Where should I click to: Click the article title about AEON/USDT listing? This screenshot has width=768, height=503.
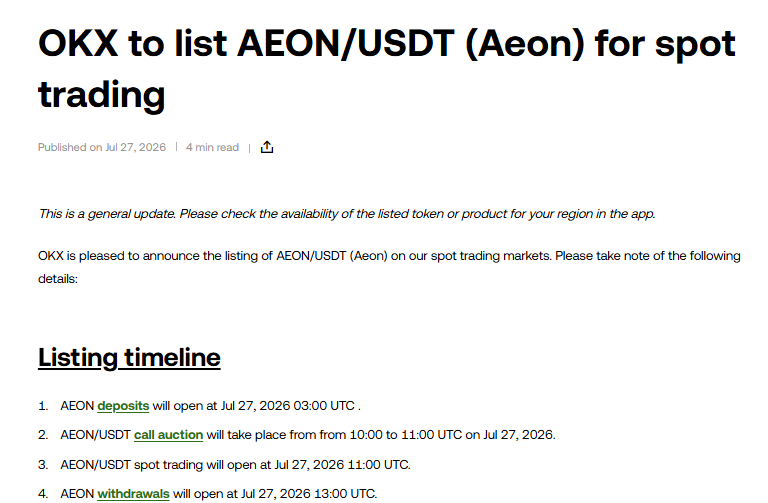click(386, 69)
